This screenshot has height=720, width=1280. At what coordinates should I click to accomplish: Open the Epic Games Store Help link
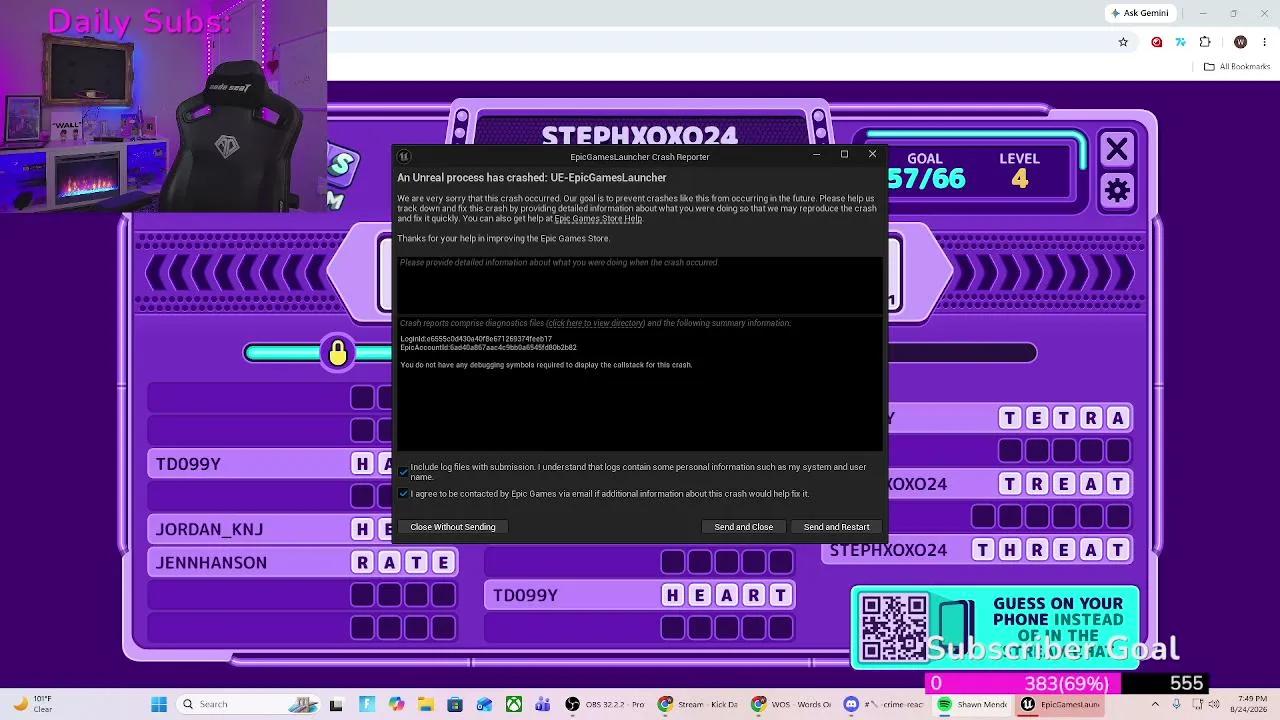pyautogui.click(x=598, y=219)
